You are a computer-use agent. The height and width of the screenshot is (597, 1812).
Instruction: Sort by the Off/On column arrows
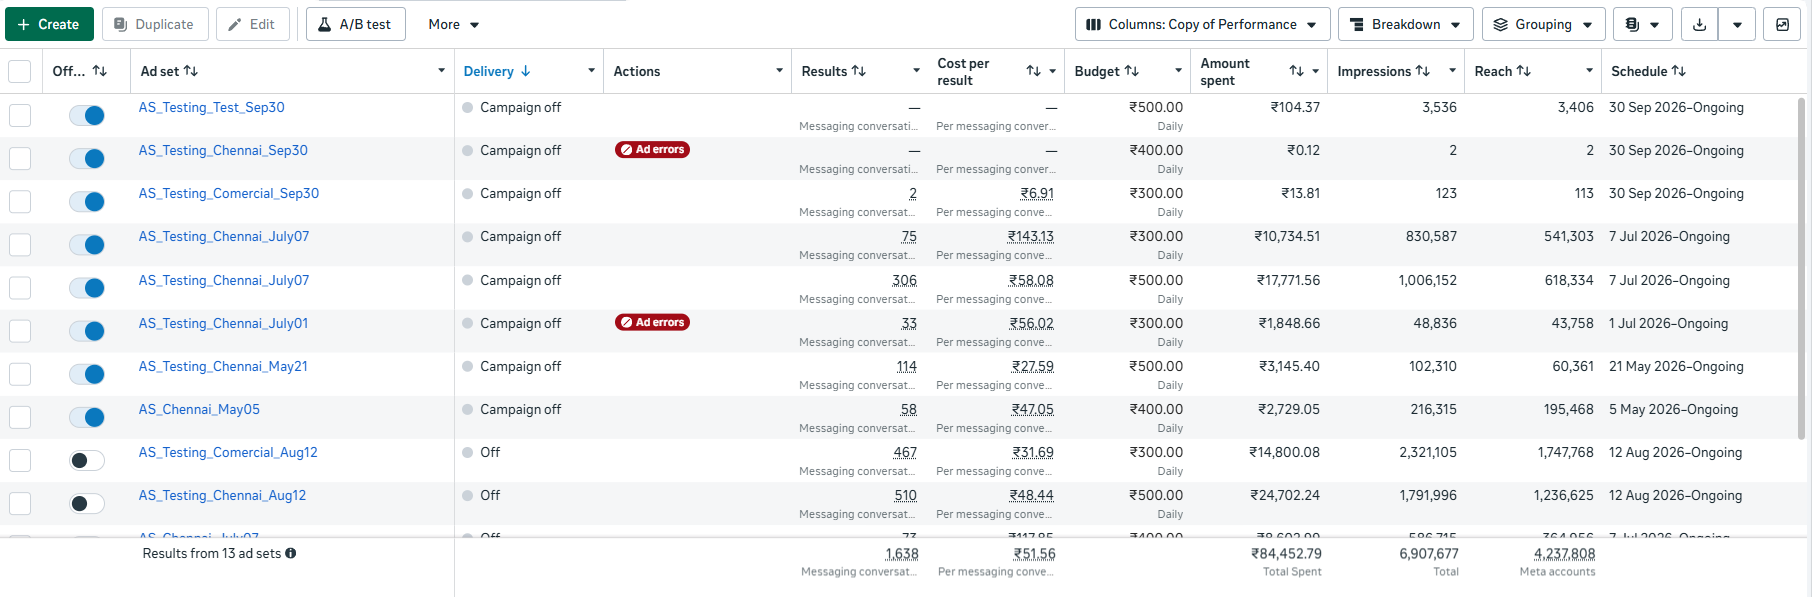click(99, 71)
